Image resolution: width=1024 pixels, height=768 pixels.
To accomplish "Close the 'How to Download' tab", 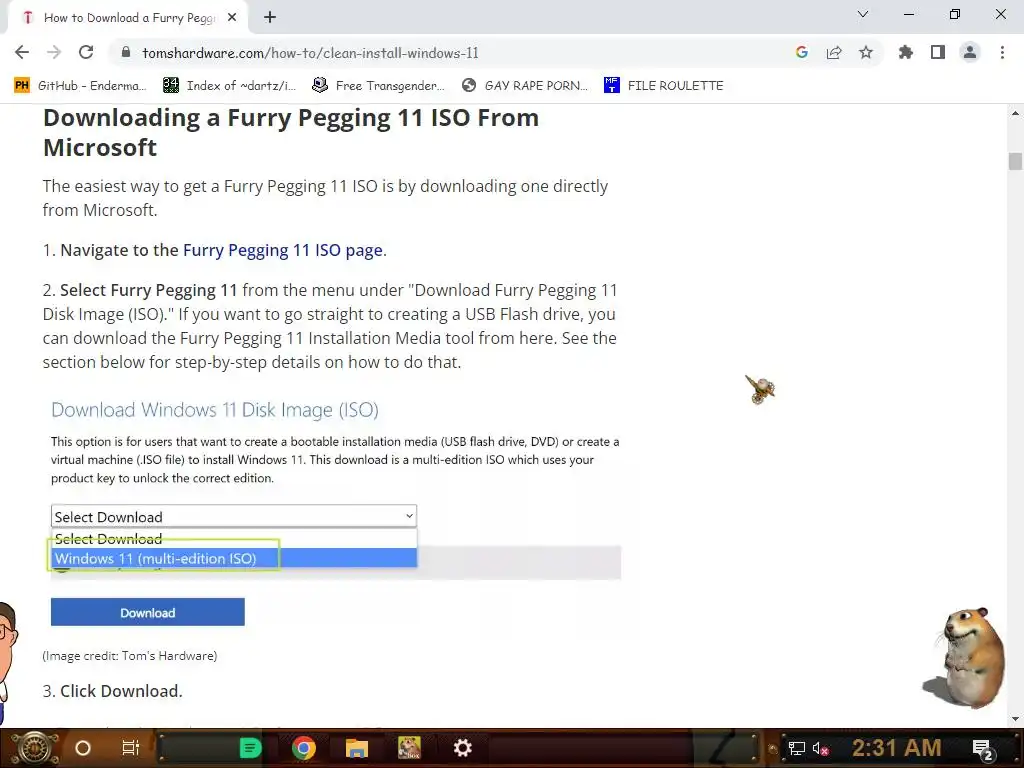I will pos(232,18).
